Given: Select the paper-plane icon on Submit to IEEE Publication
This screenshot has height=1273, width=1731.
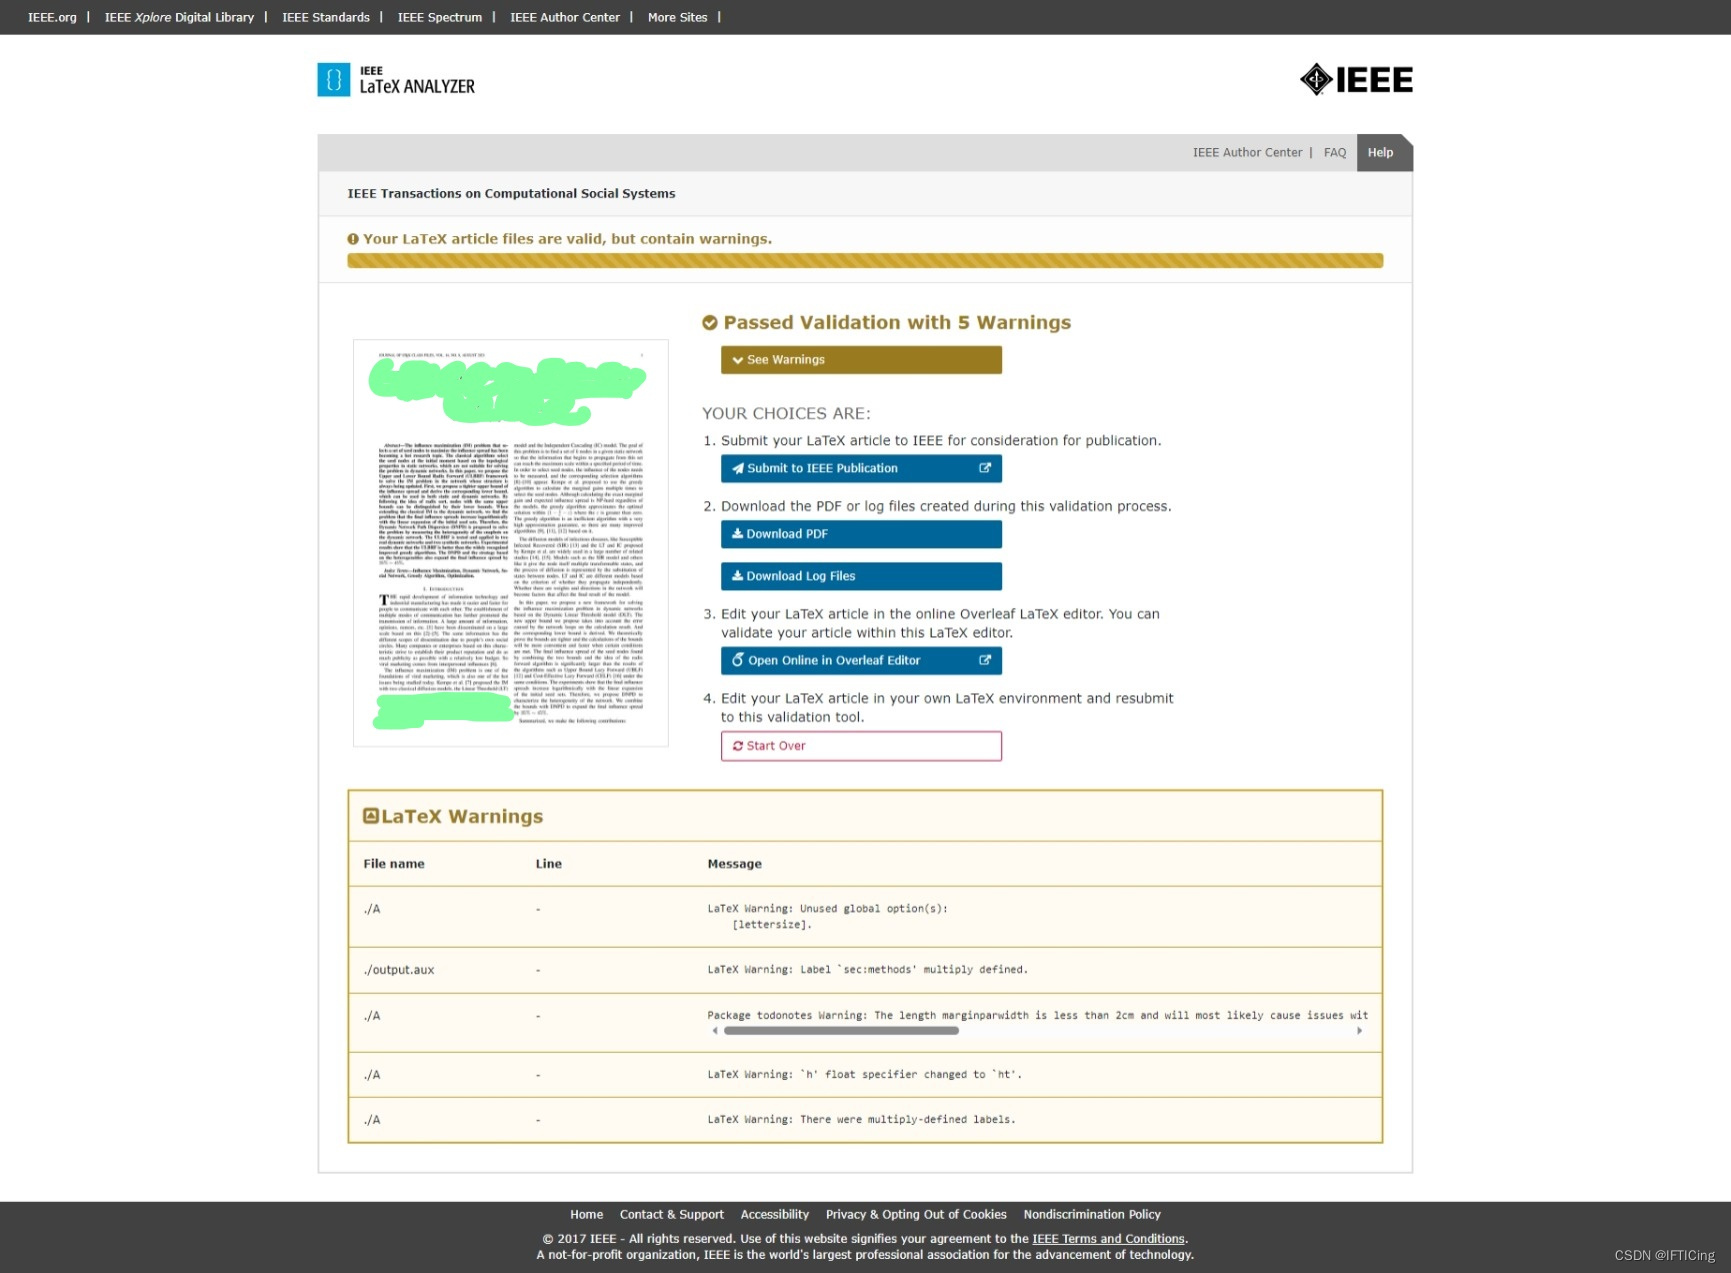Looking at the screenshot, I should point(739,468).
